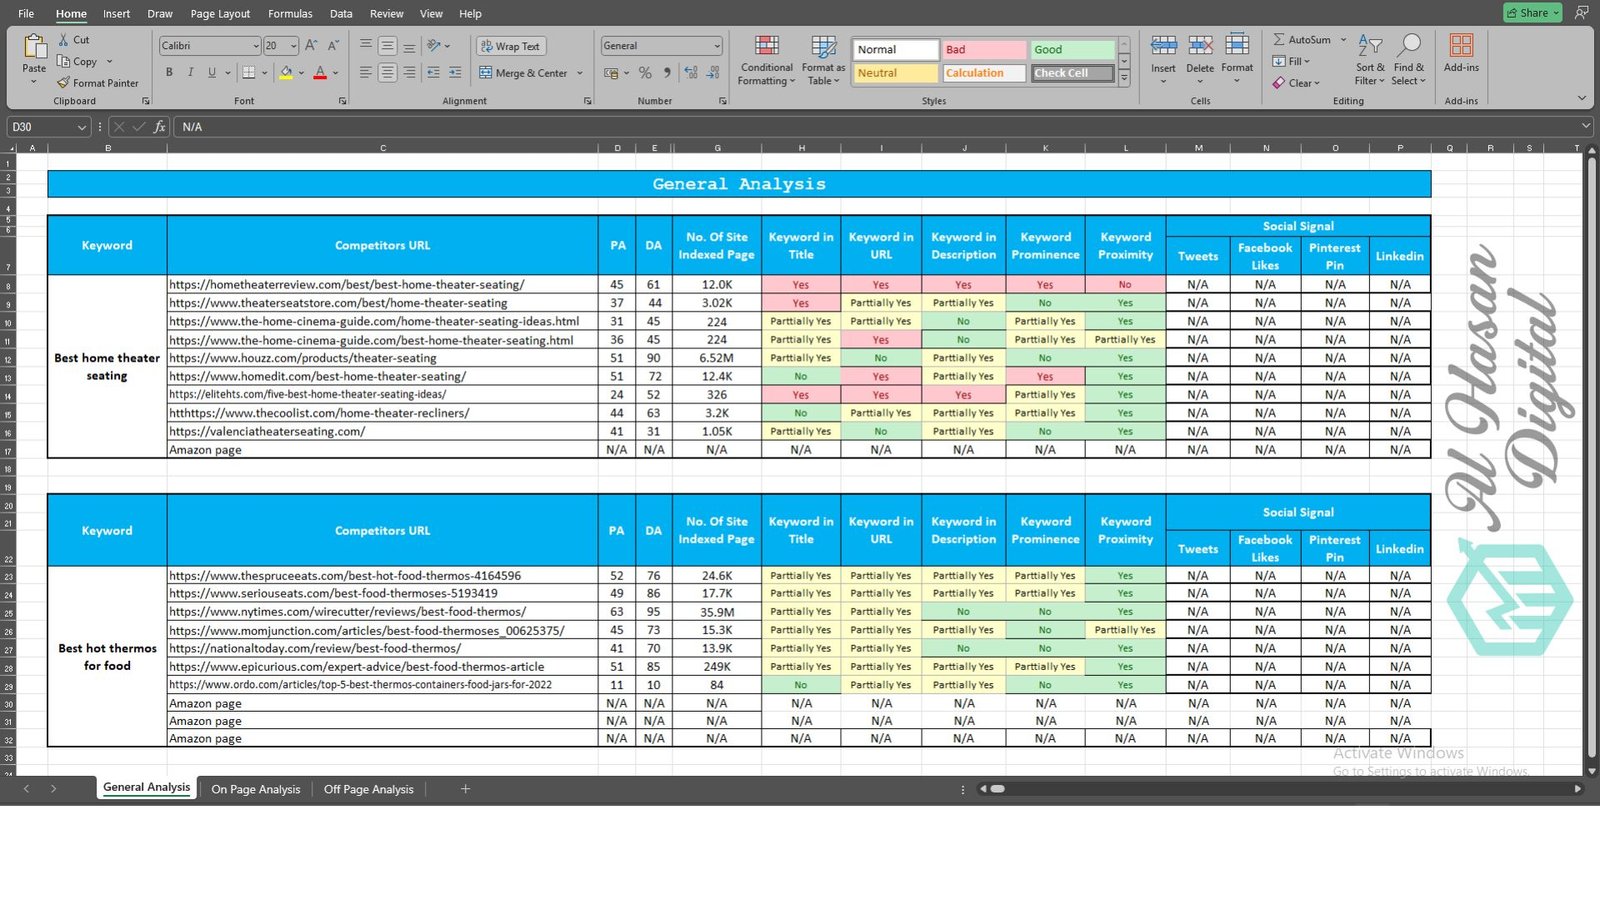Click Increase Decimal icon
Image resolution: width=1600 pixels, height=900 pixels.
click(691, 73)
